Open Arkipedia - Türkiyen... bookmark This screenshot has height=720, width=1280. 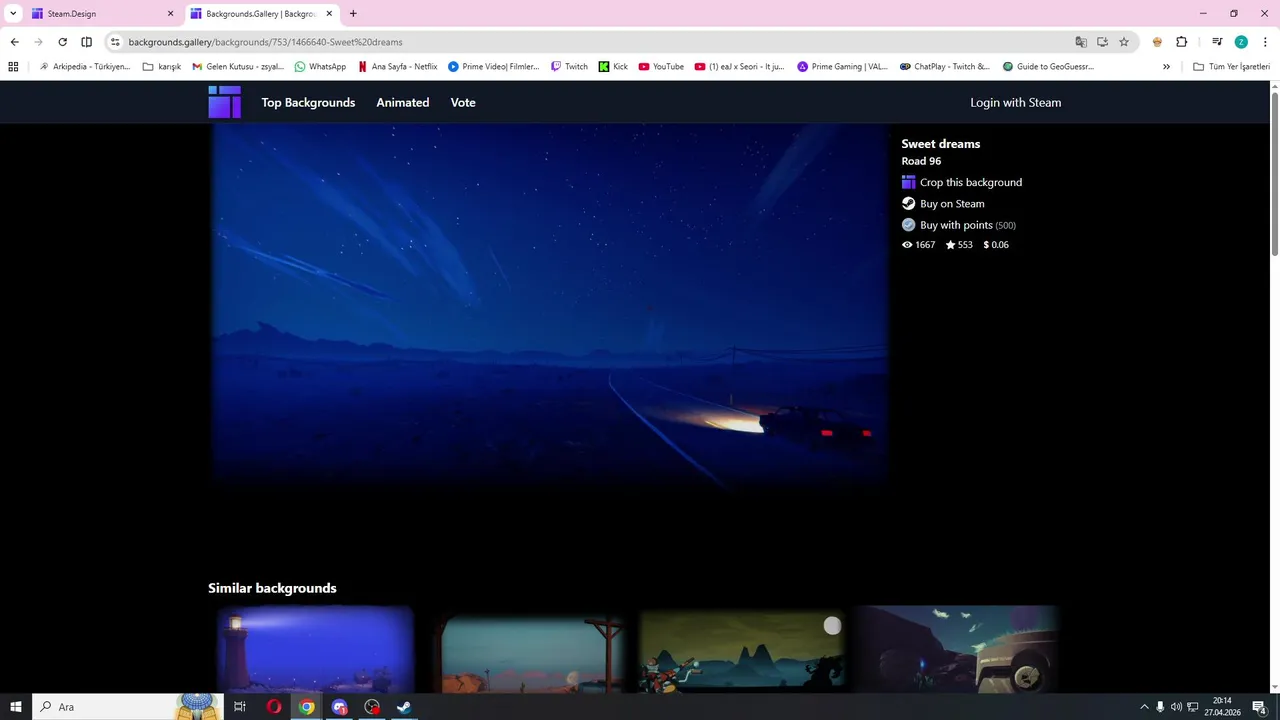[x=84, y=67]
